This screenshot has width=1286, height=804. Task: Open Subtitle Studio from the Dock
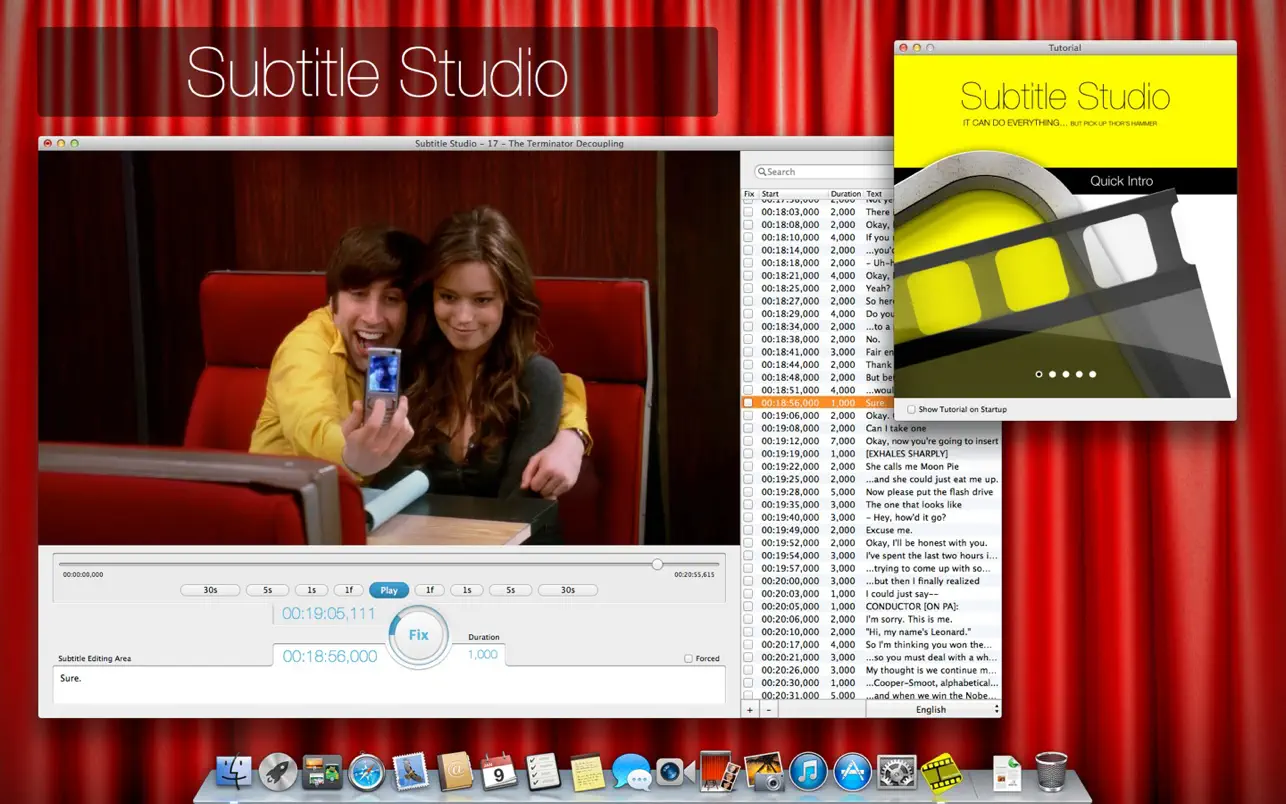pyautogui.click(x=940, y=773)
